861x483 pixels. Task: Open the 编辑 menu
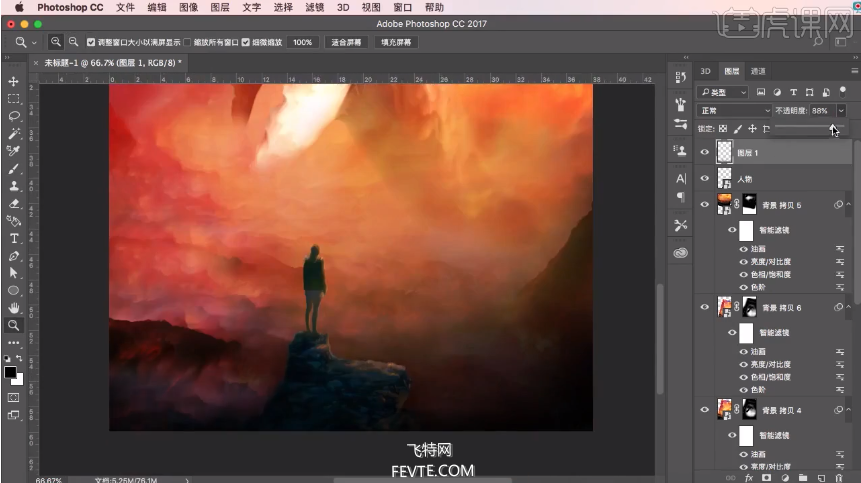(x=157, y=7)
